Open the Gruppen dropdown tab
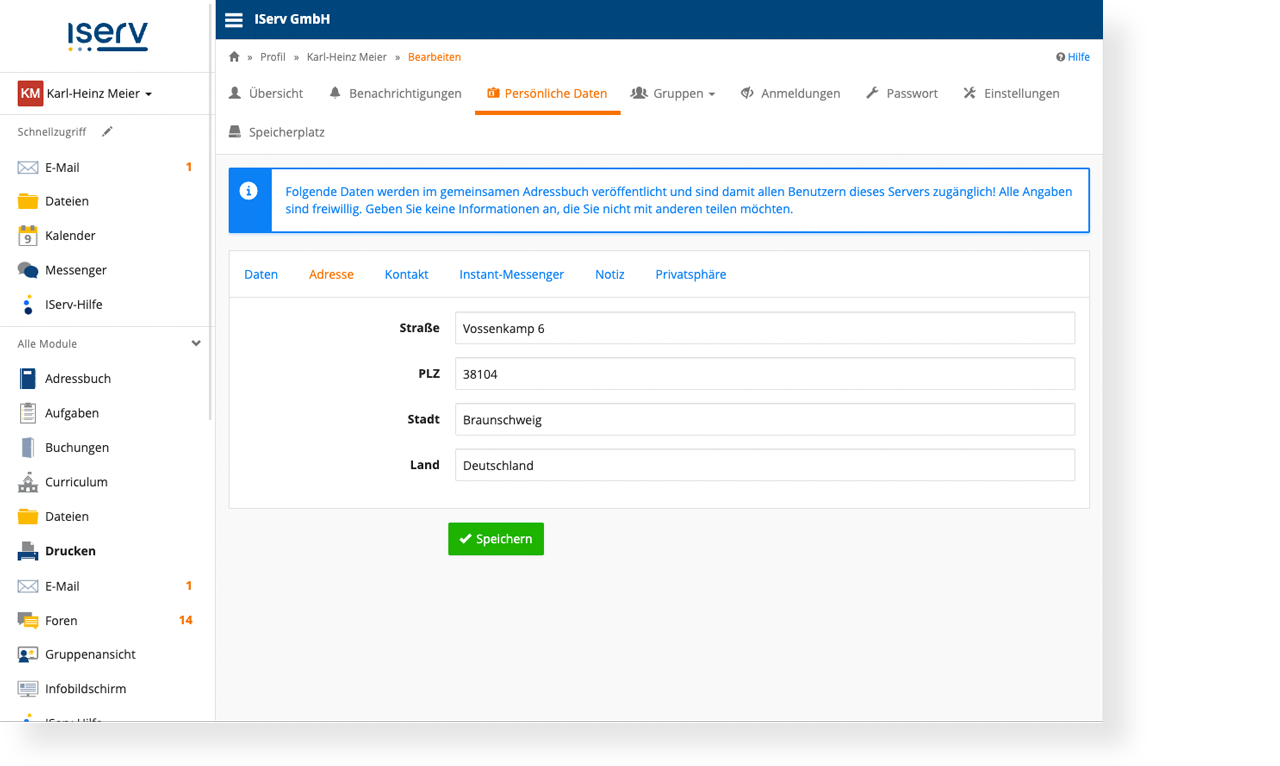The image size is (1280, 766). point(674,94)
